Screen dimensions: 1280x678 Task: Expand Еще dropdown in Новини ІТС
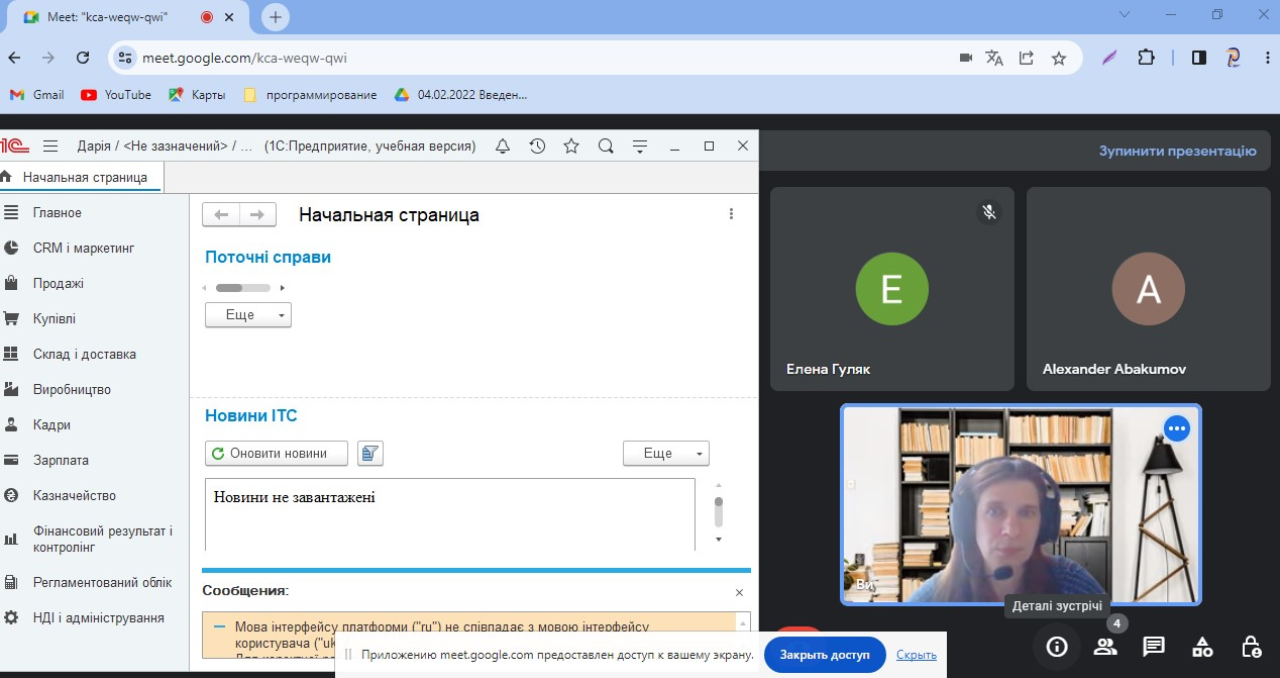click(665, 453)
